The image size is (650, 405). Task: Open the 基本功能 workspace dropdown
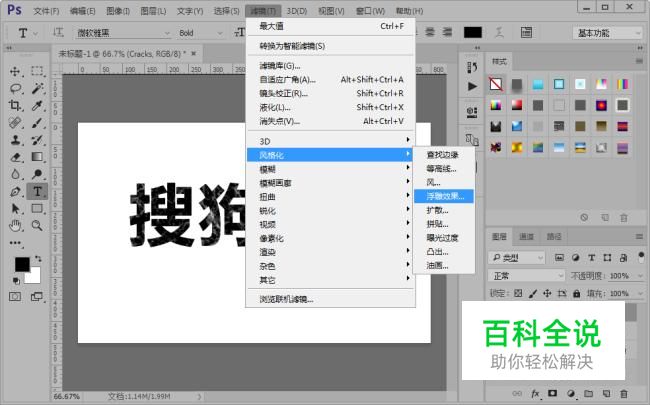coord(608,33)
